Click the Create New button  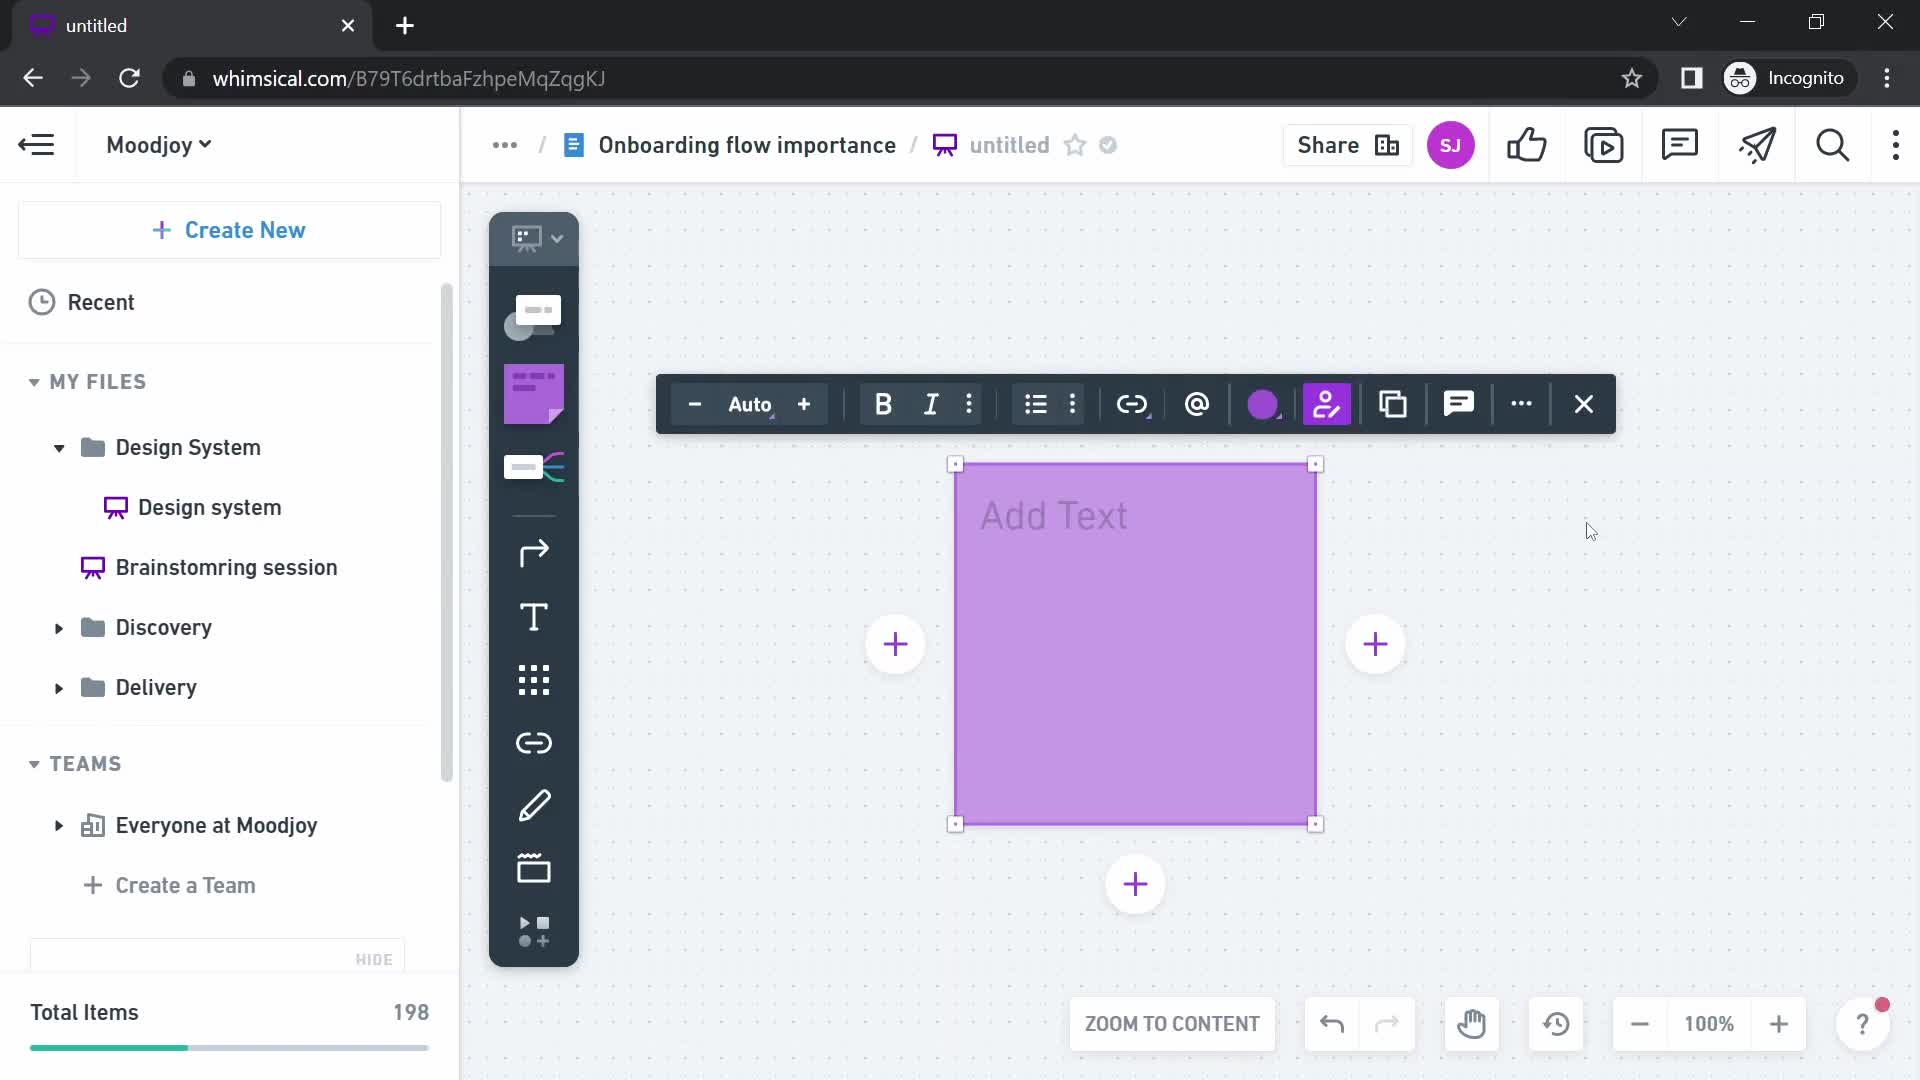tap(231, 228)
